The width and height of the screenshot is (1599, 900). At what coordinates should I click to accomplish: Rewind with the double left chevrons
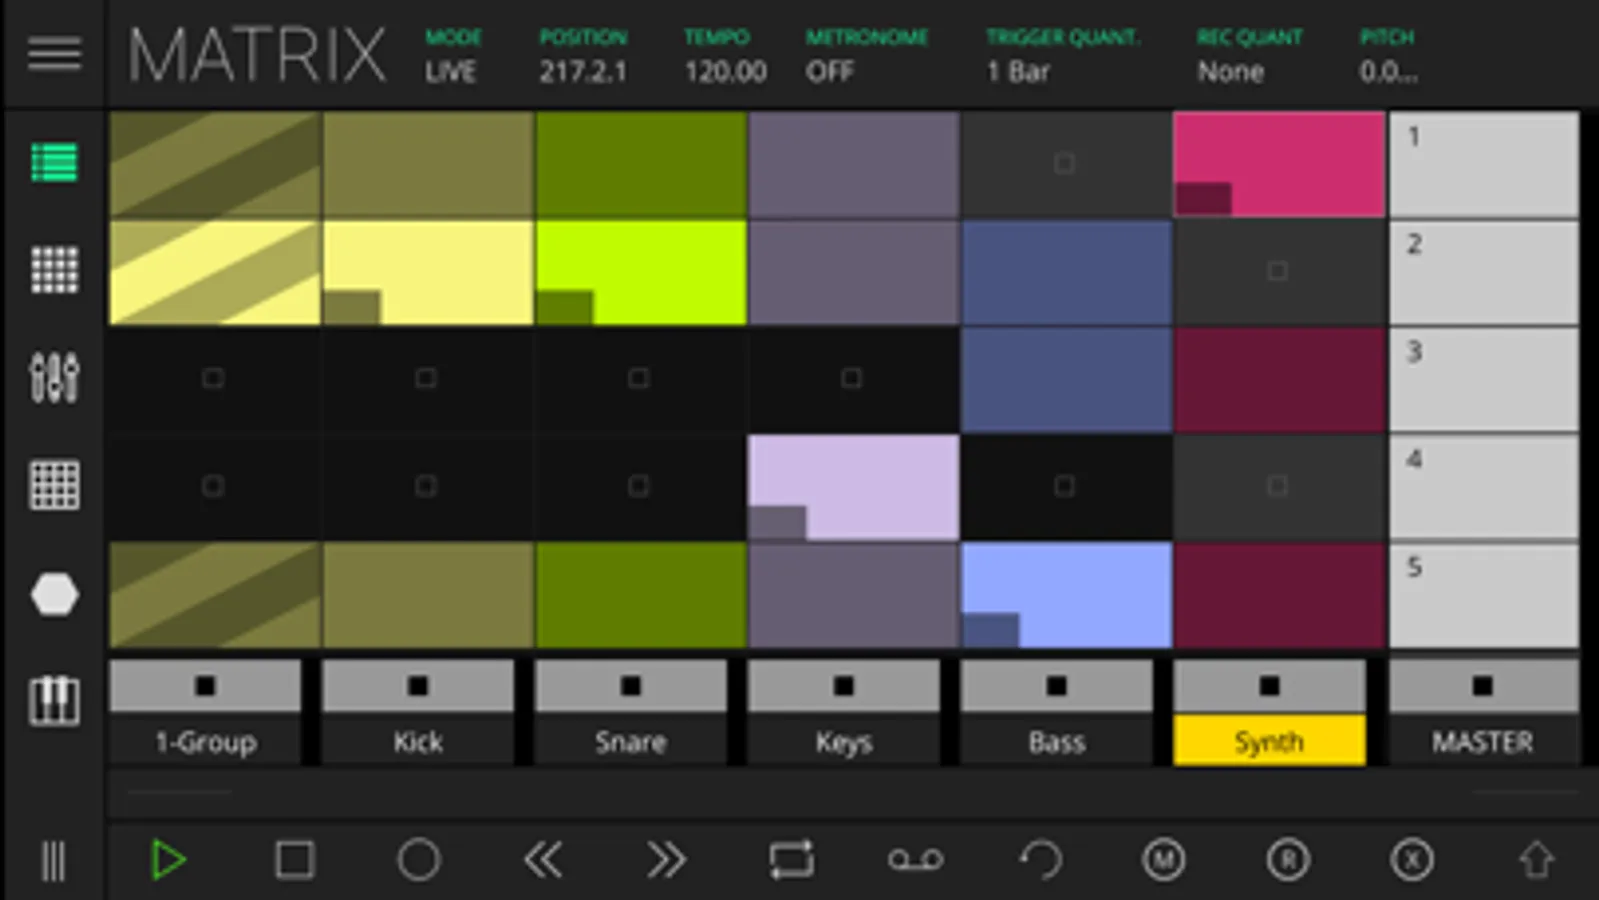[x=543, y=860]
